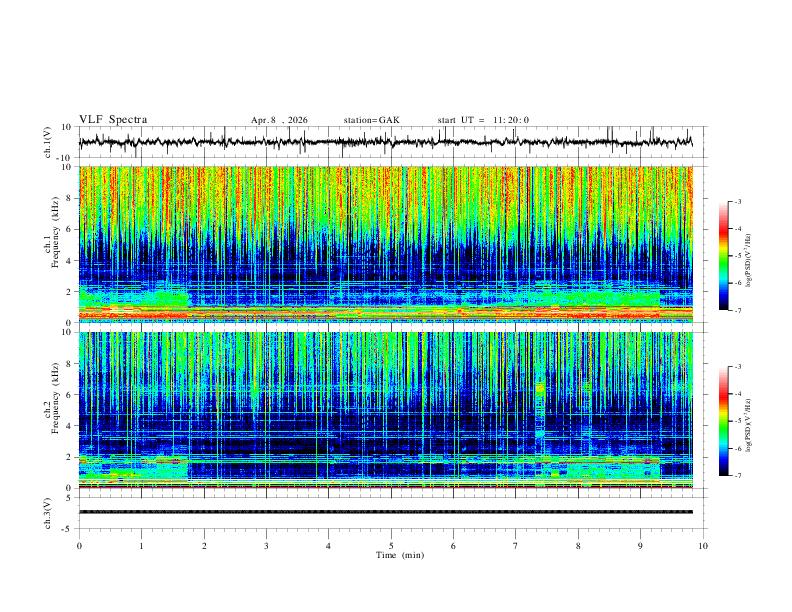This screenshot has height=612, width=792.
Task: Click the ch.2 "Frequency (kHz)" axis label
Action: tap(55, 399)
